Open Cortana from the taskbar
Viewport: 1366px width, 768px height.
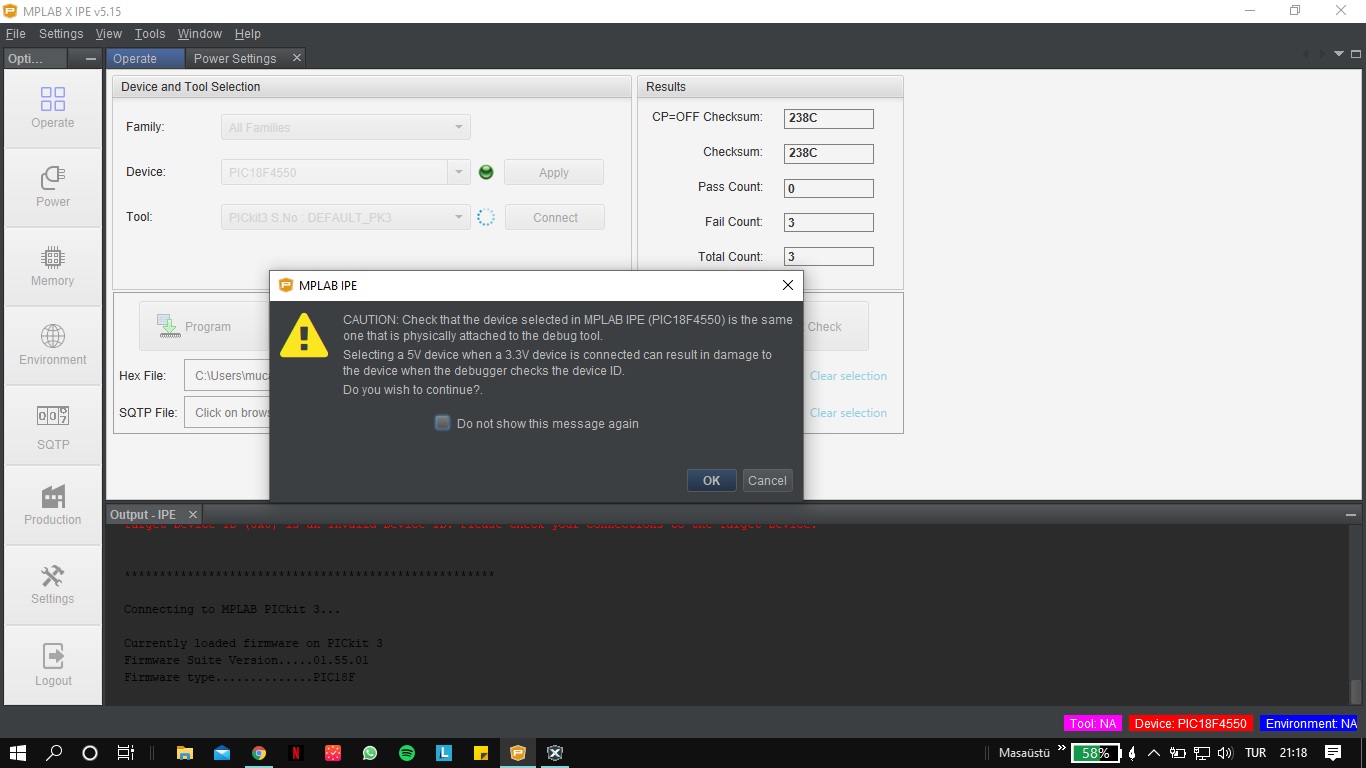pyautogui.click(x=90, y=753)
